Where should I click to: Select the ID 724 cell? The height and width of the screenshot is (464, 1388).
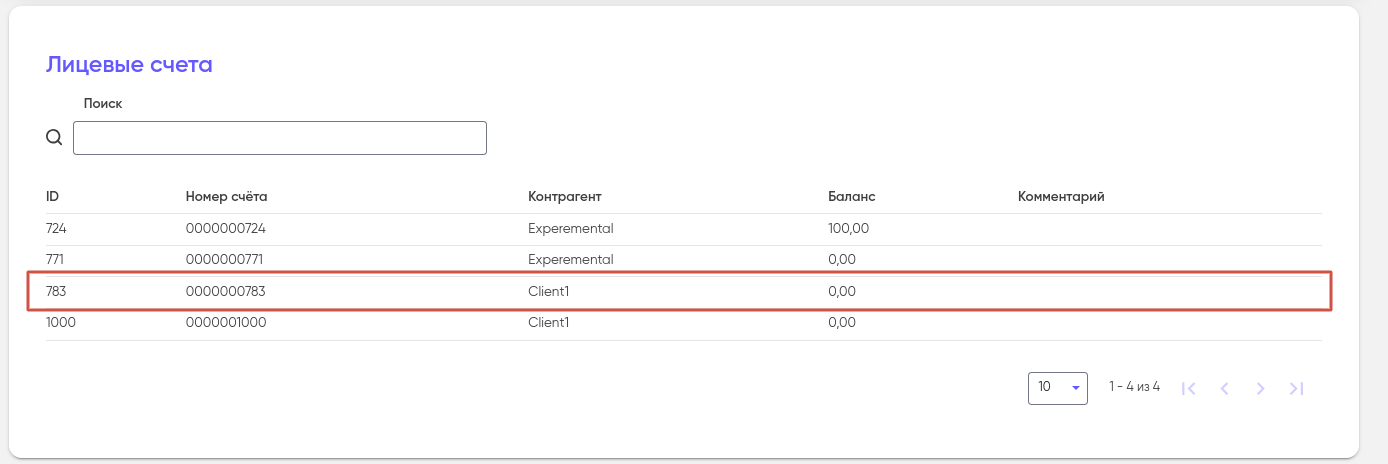pyautogui.click(x=56, y=228)
